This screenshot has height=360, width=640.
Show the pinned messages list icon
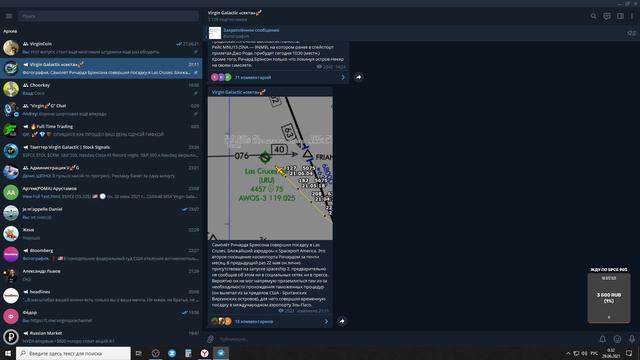[631, 33]
